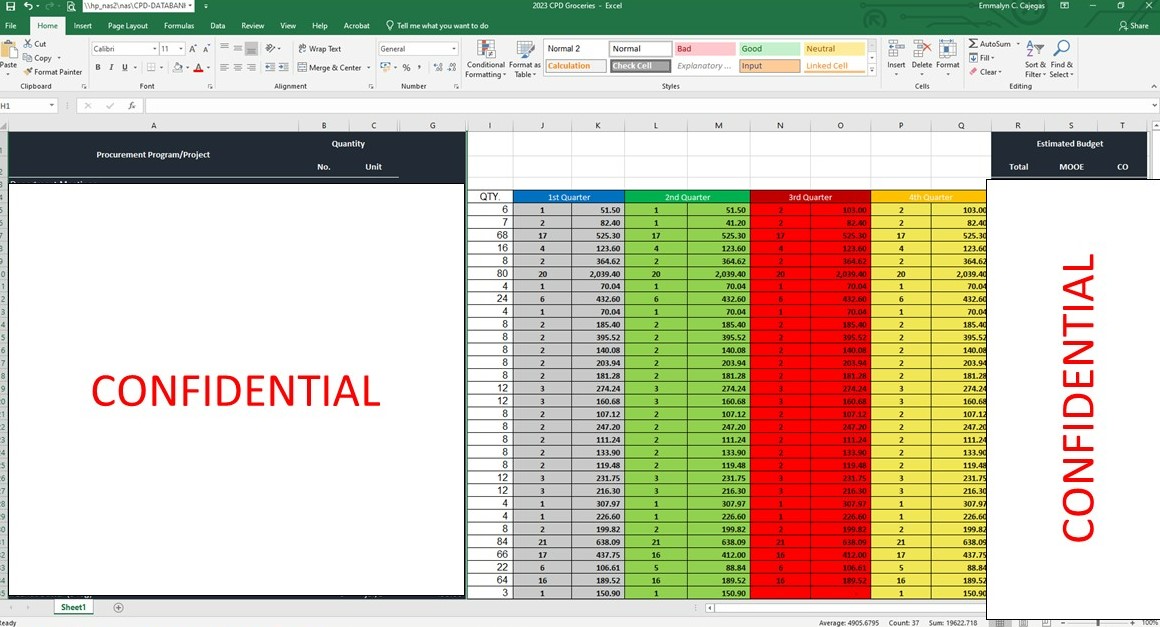Set Bottom Align for cells
The width and height of the screenshot is (1160, 627).
[x=252, y=49]
